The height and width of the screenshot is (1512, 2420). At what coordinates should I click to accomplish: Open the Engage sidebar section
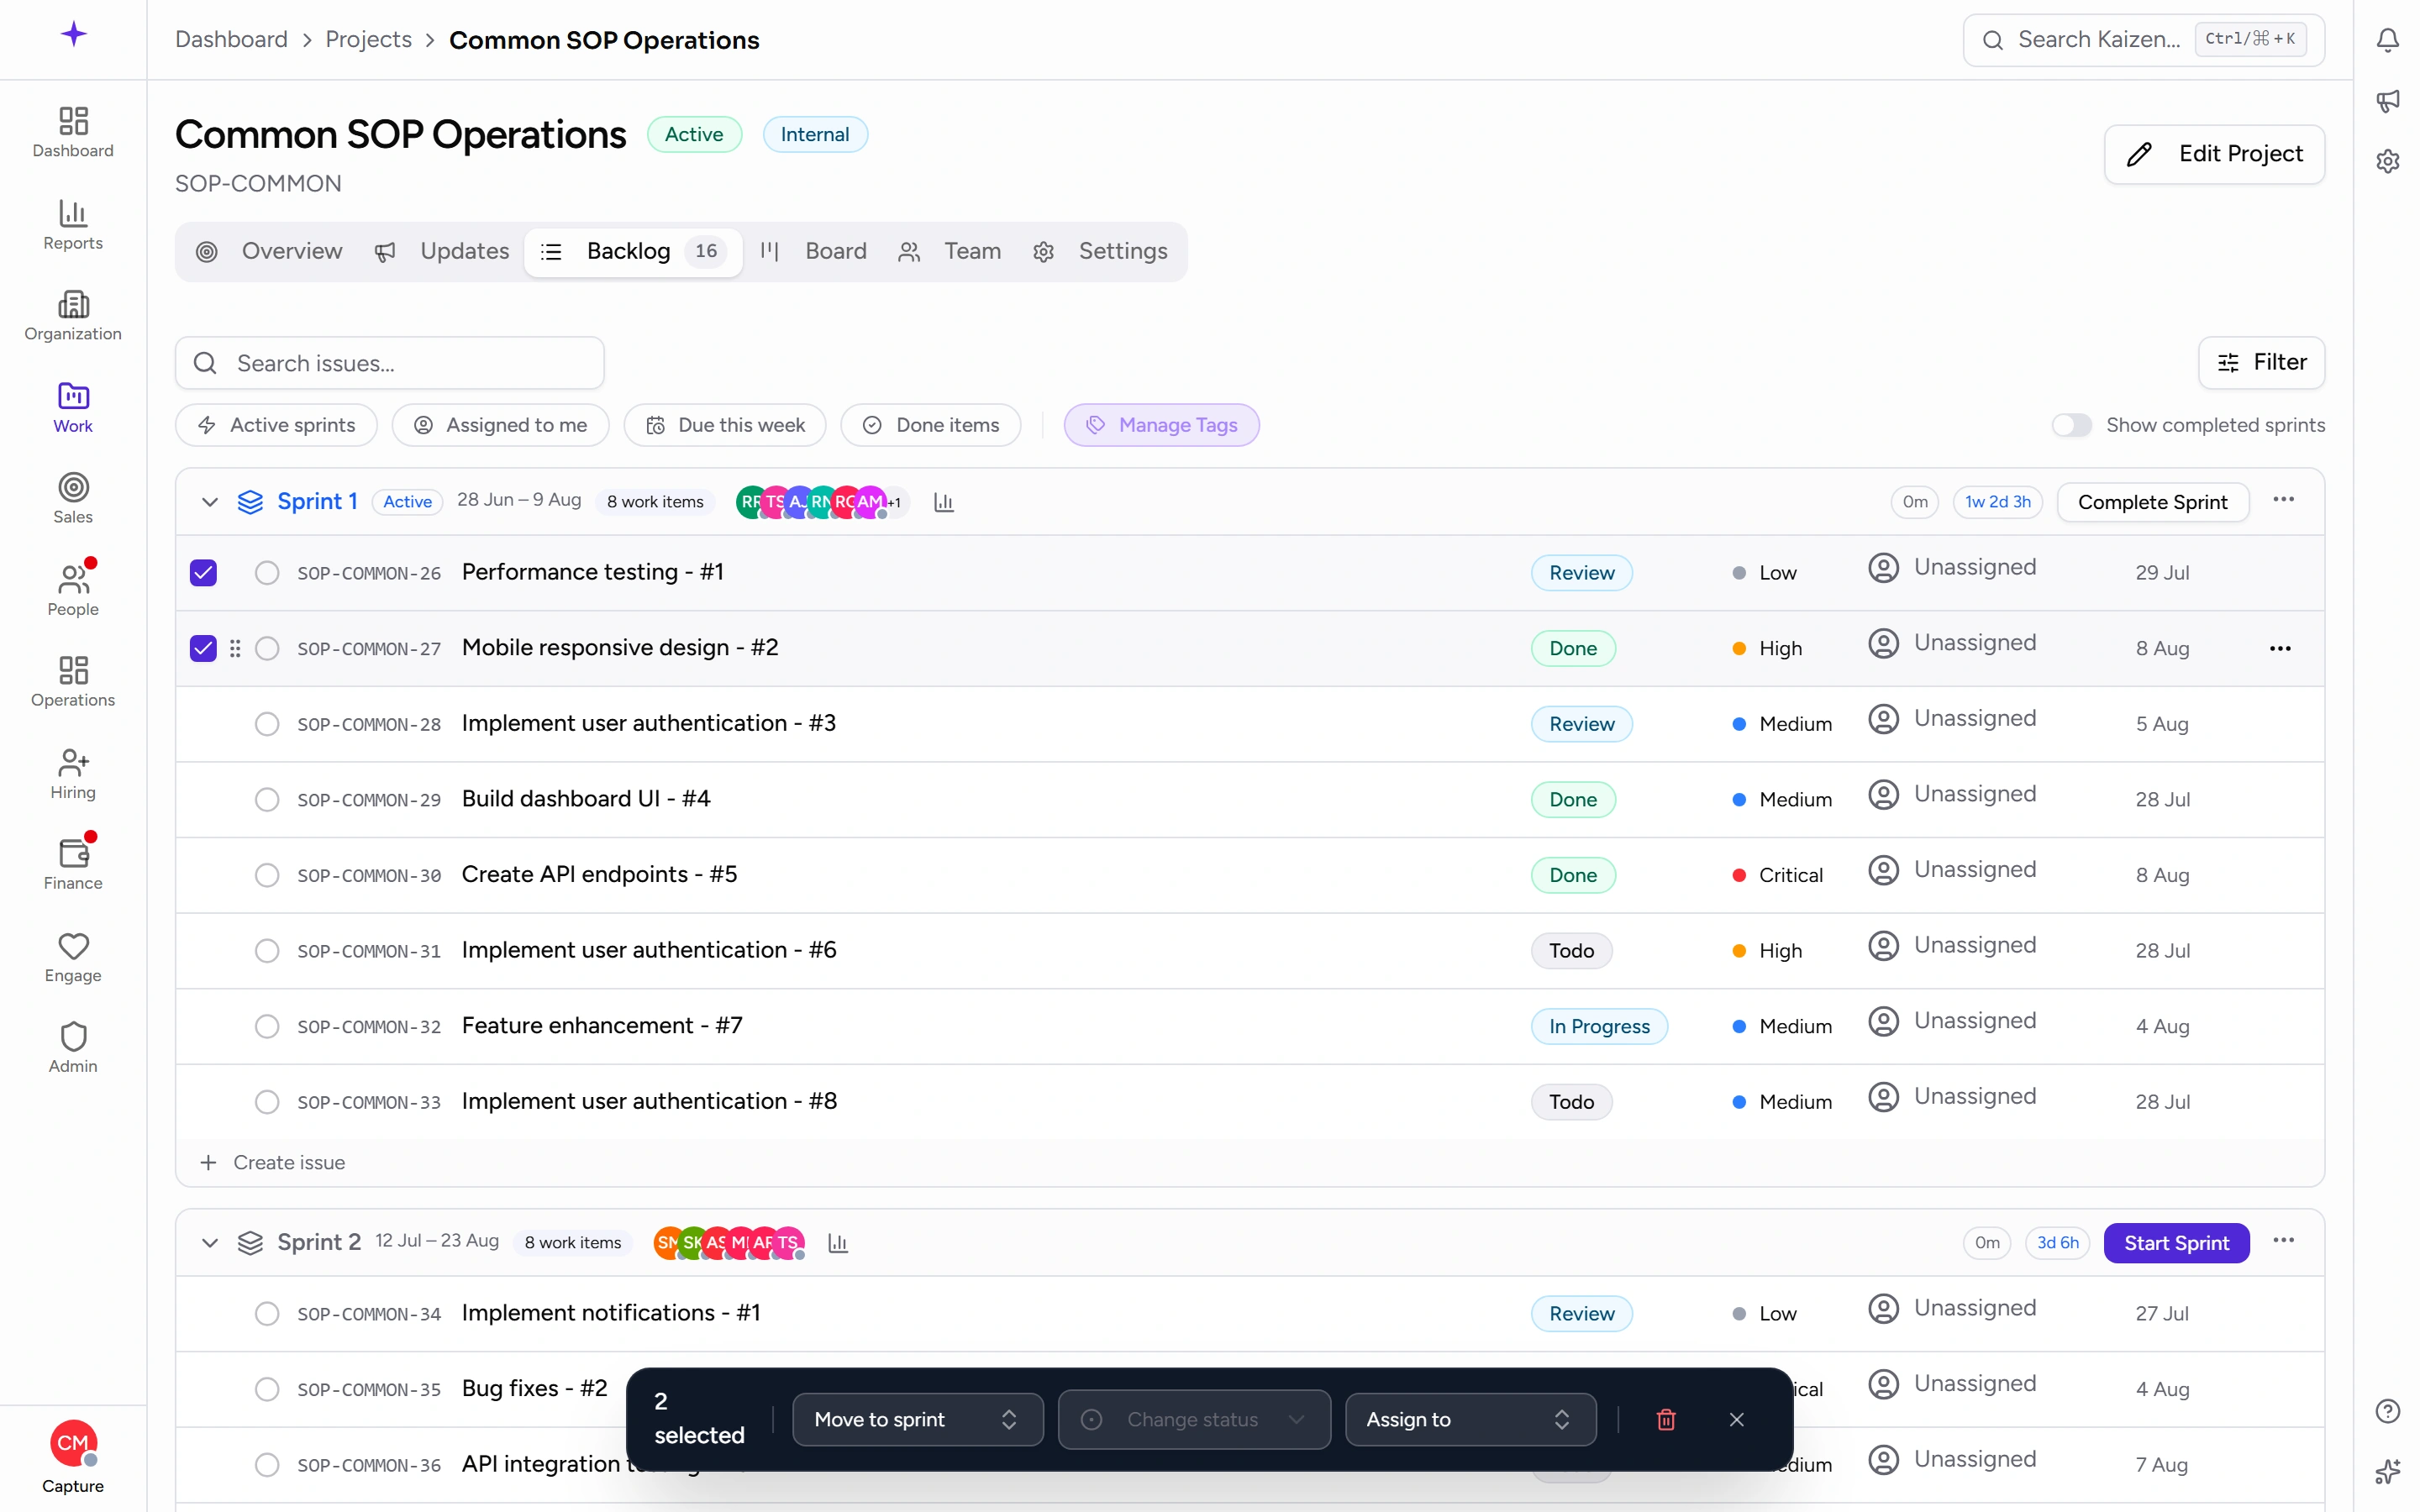point(73,957)
